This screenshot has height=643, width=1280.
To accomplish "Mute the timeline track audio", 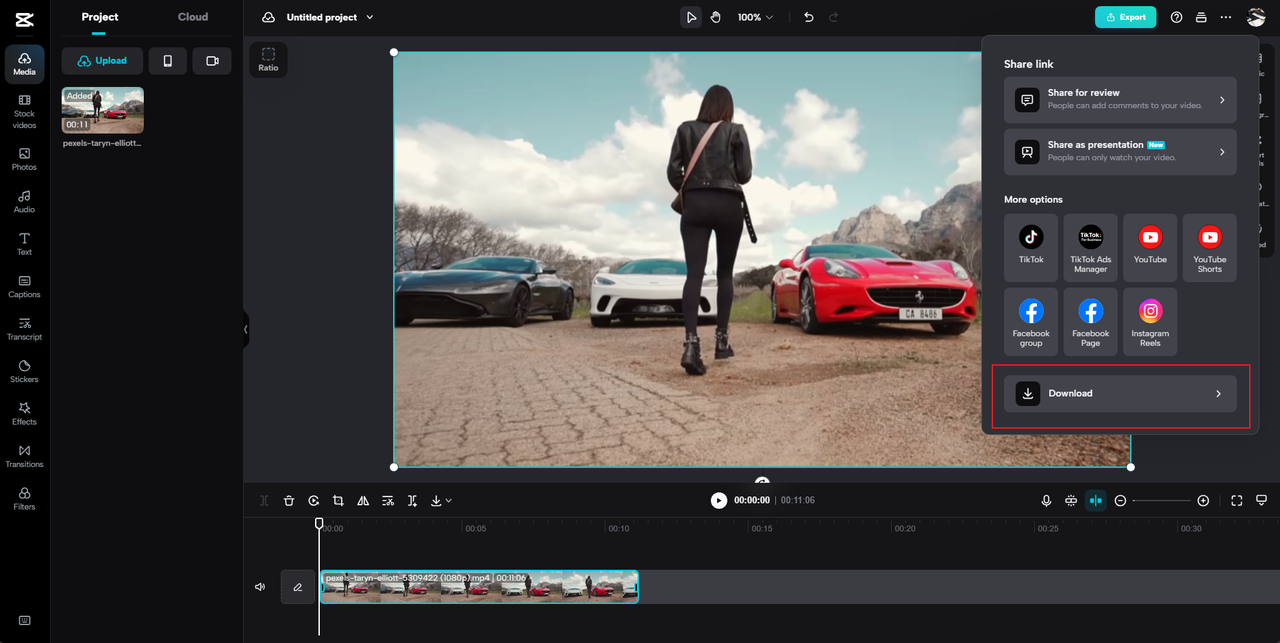I will tap(260, 587).
